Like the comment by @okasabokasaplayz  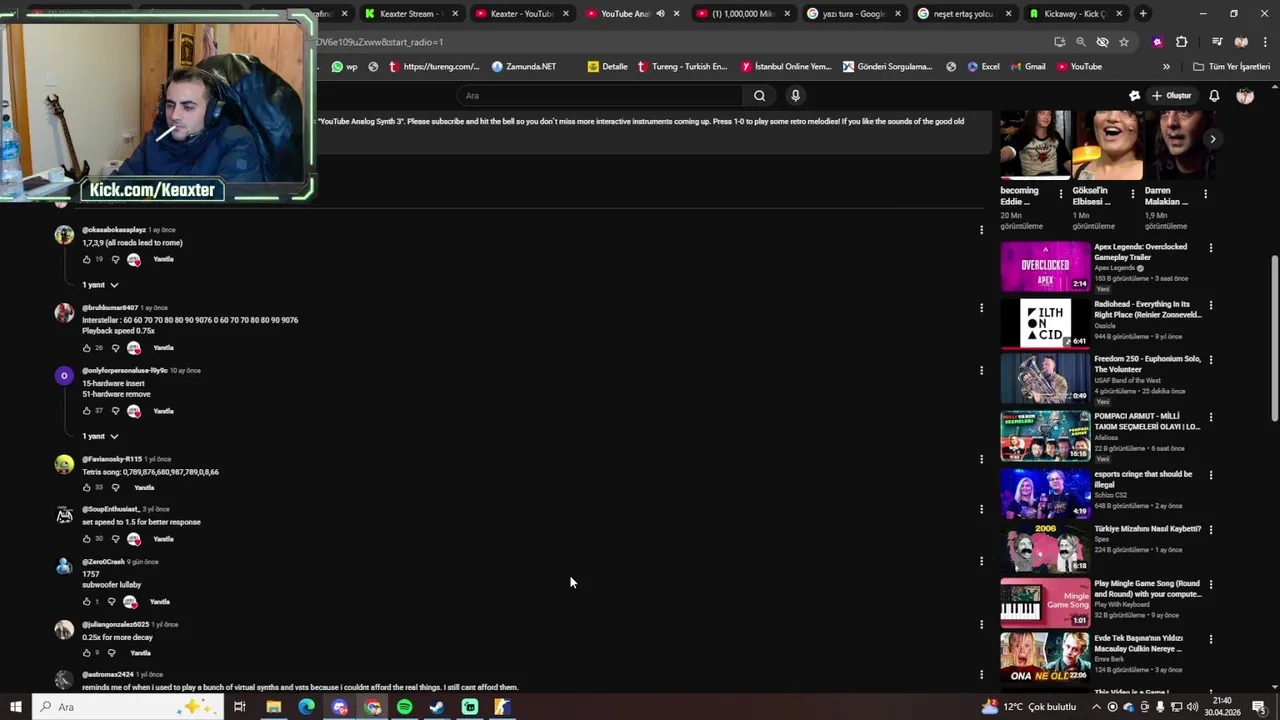87,260
